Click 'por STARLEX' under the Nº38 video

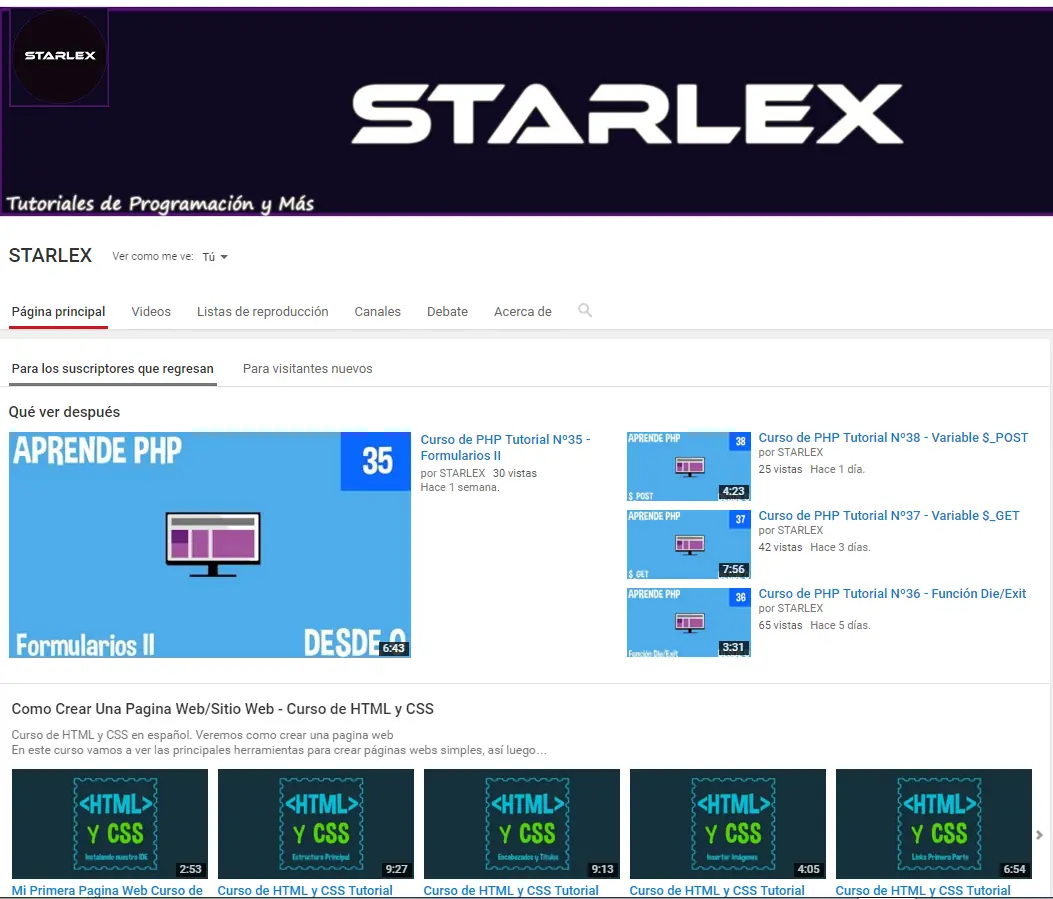(790, 453)
